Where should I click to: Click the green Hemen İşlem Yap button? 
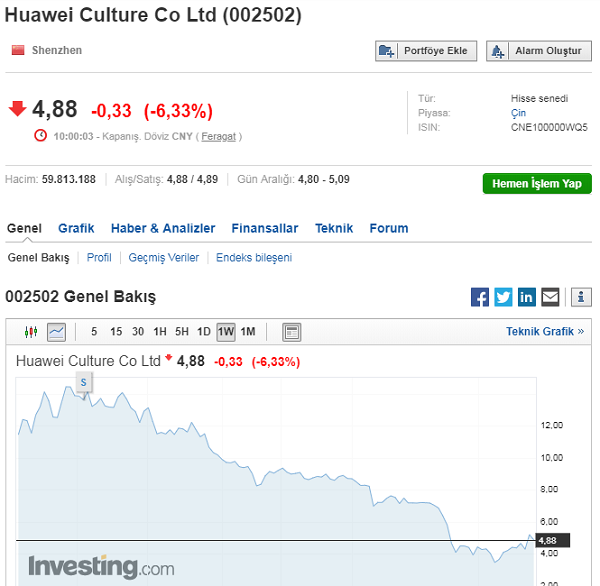pos(537,184)
